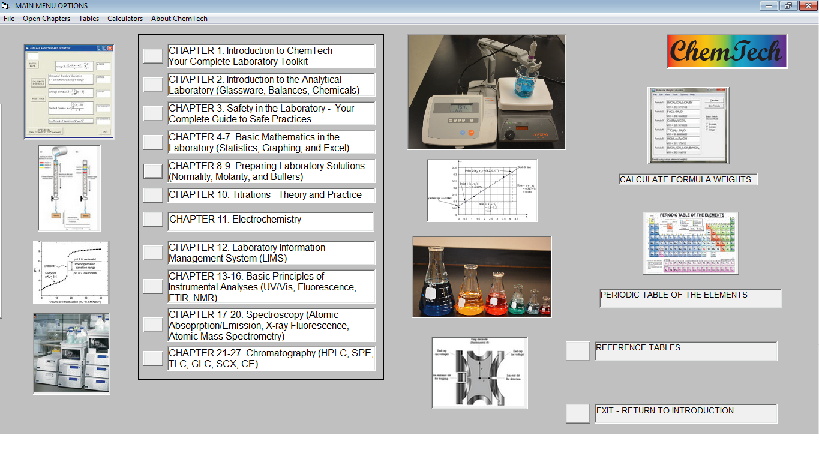Click the pH meter and stirrer photo
Viewport: 819px width, 460px height.
486,92
